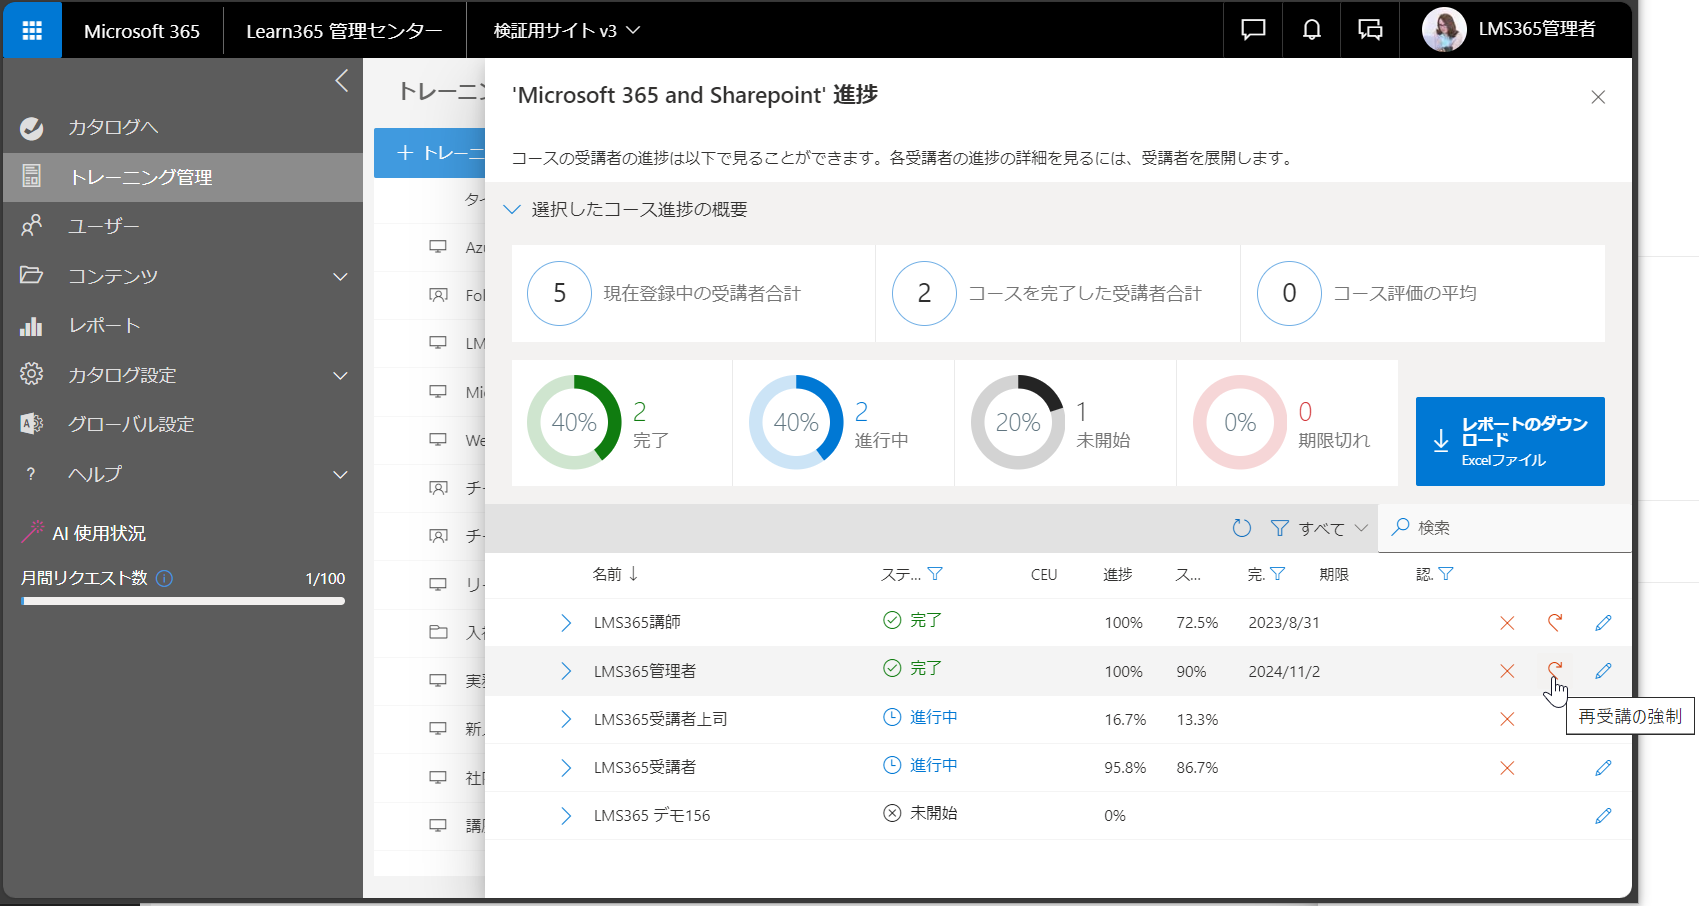Click the 2023/8/31 completion date
The height and width of the screenshot is (906, 1699).
[1284, 623]
